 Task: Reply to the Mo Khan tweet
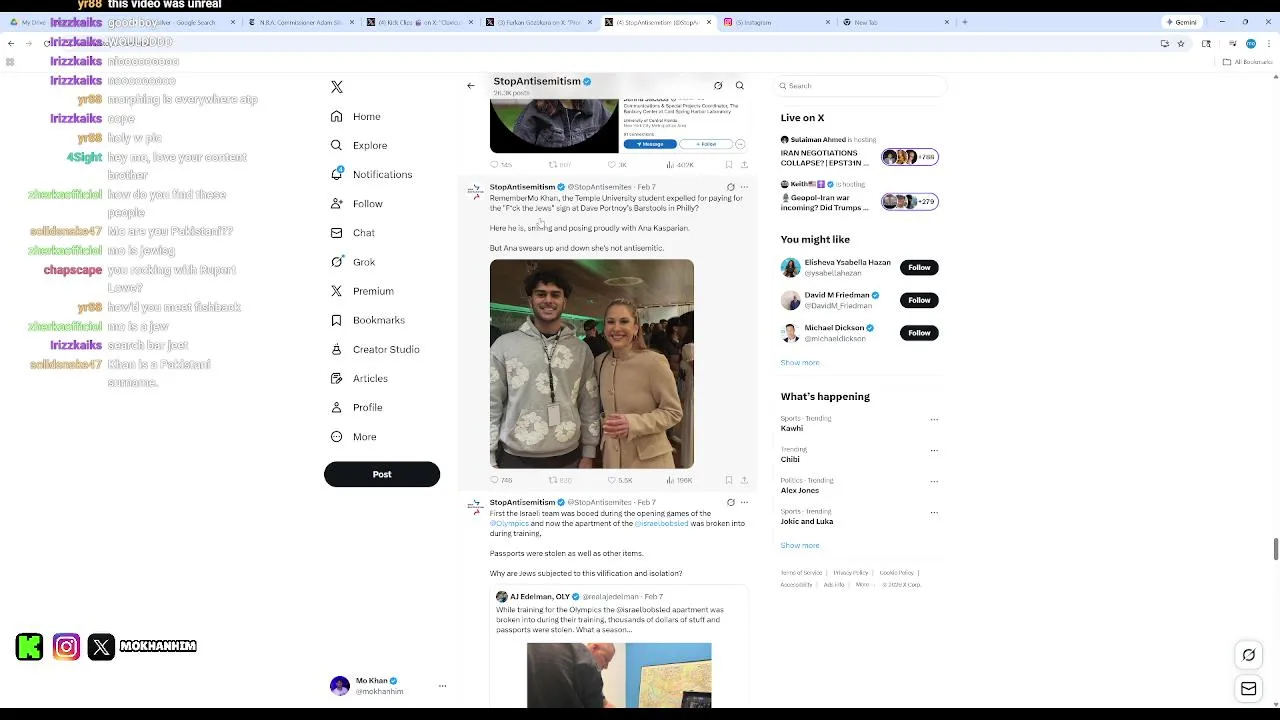click(494, 480)
